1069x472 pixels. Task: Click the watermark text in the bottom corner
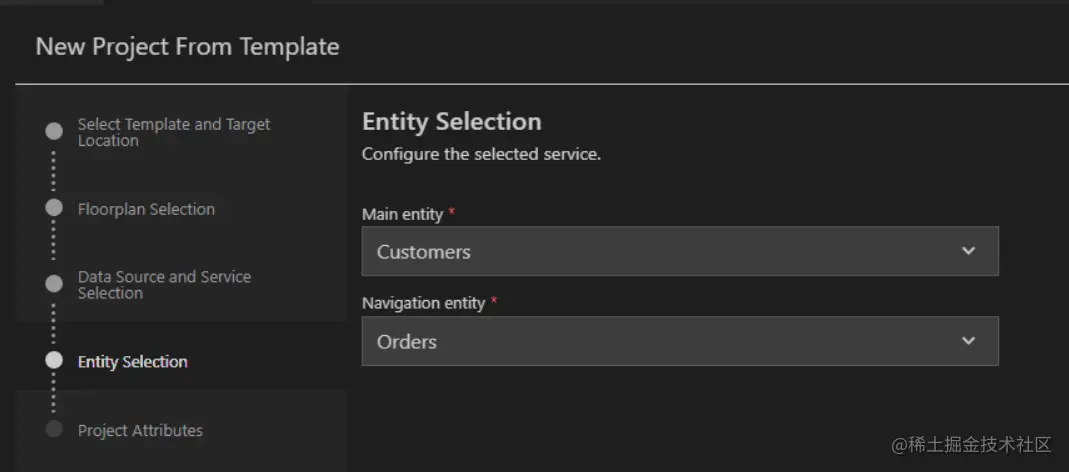tap(972, 444)
